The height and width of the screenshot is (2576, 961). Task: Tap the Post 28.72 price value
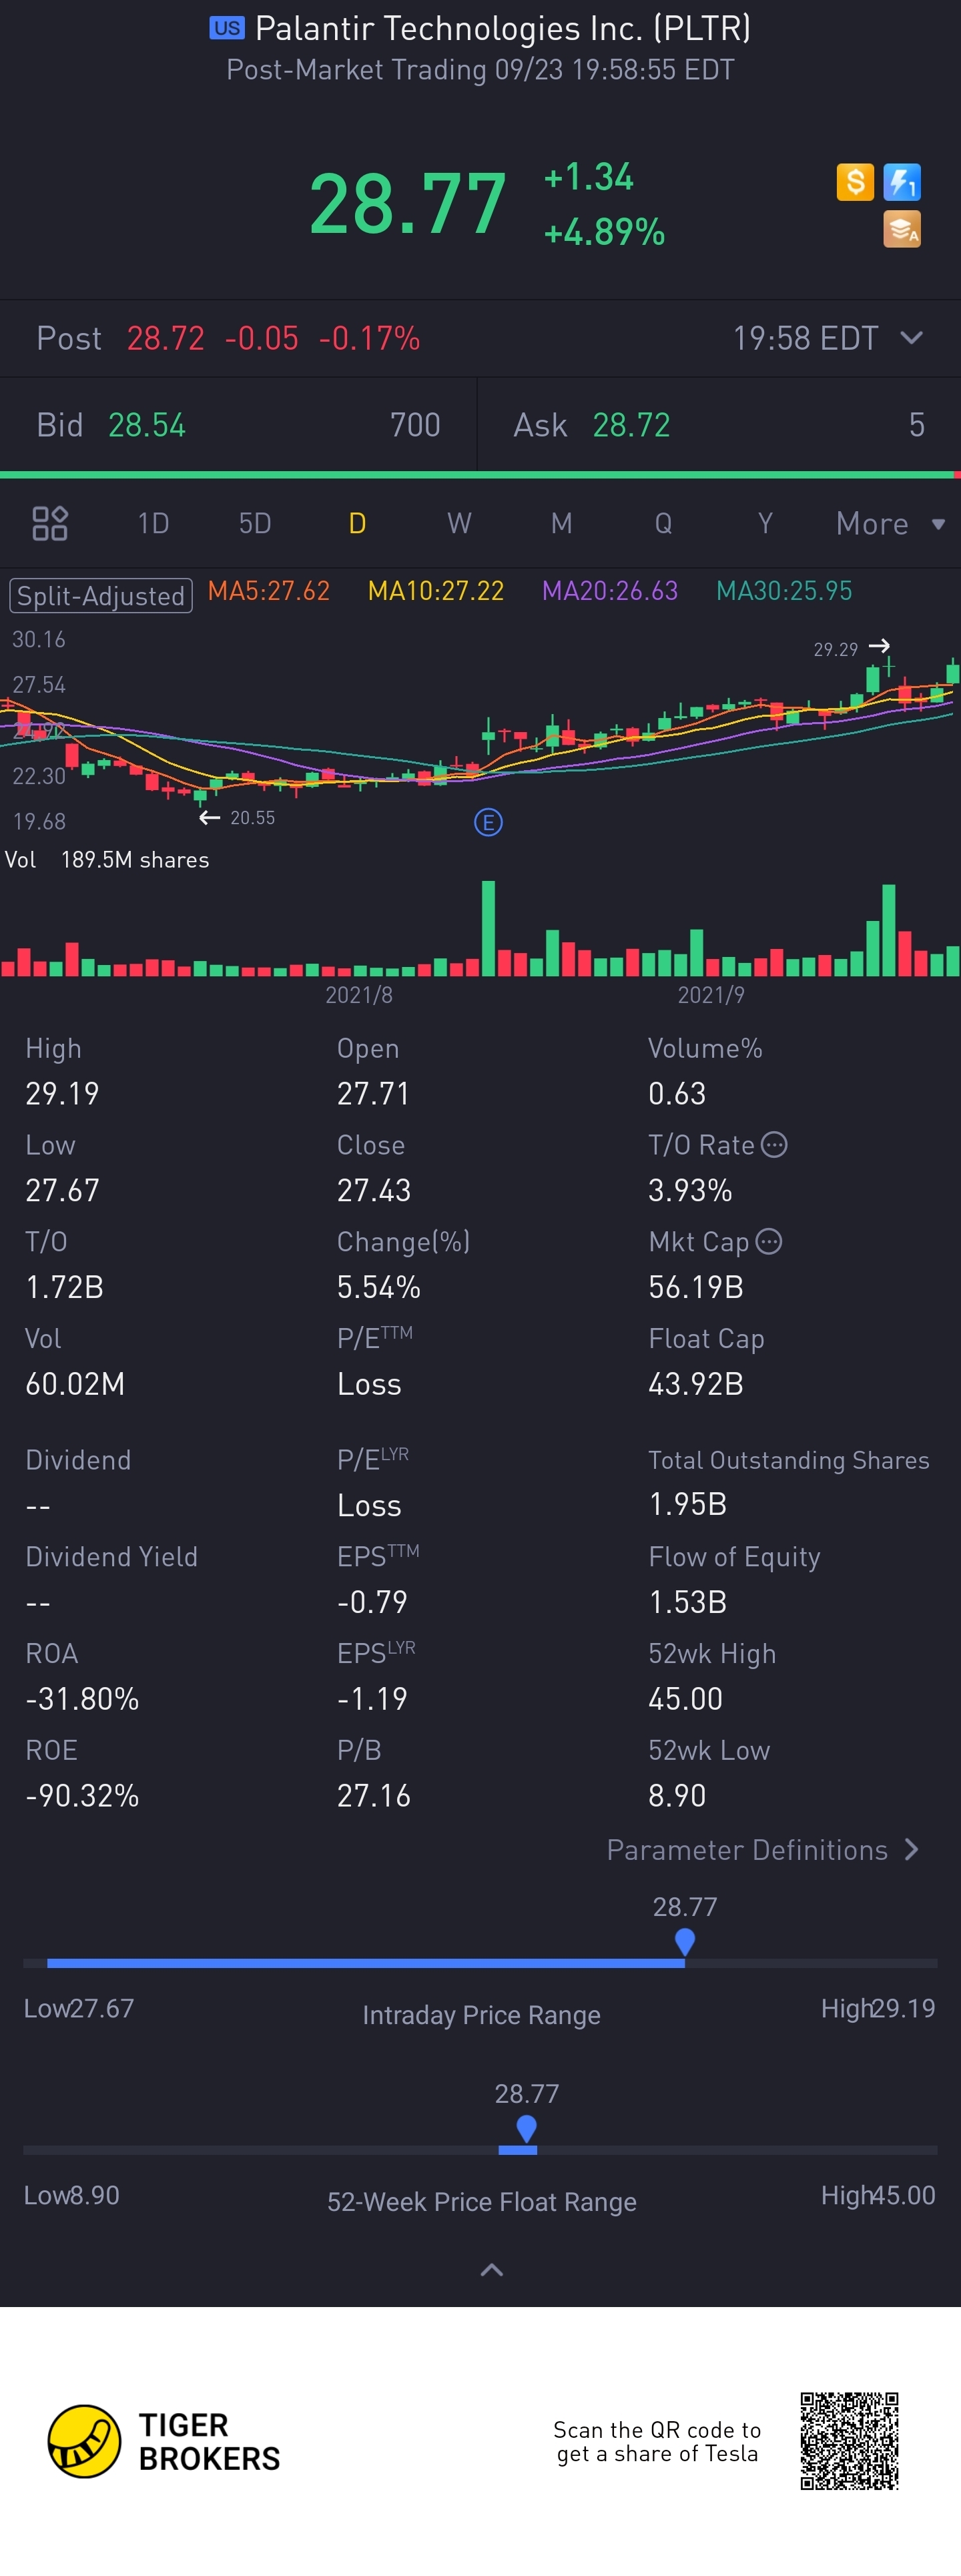(x=165, y=338)
